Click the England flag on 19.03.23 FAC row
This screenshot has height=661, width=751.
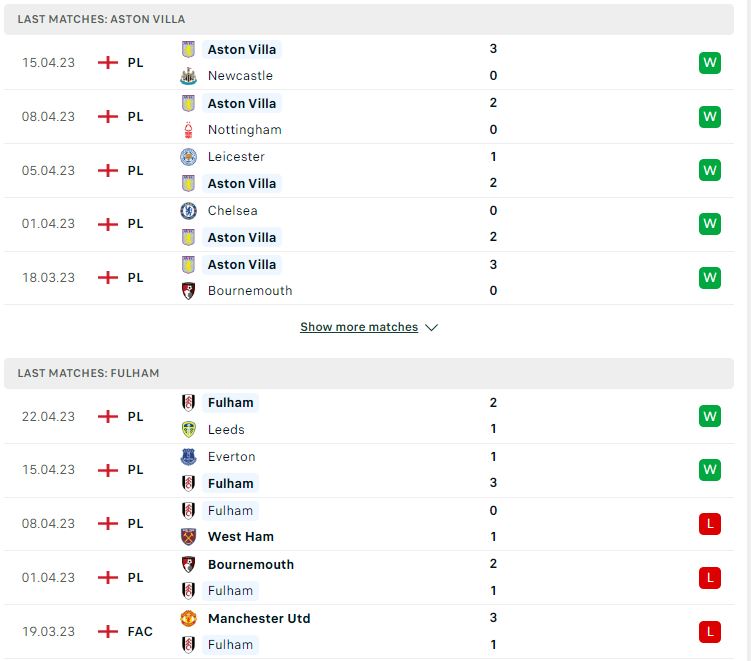108,631
